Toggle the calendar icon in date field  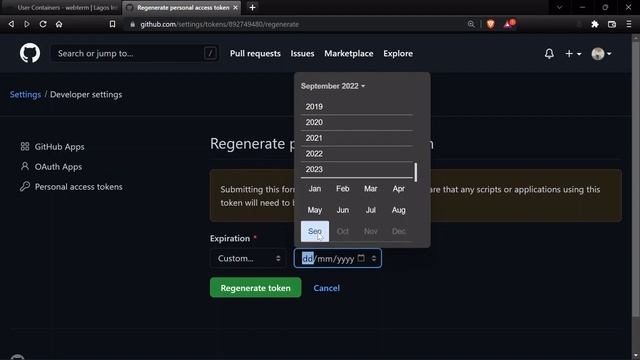(361, 258)
